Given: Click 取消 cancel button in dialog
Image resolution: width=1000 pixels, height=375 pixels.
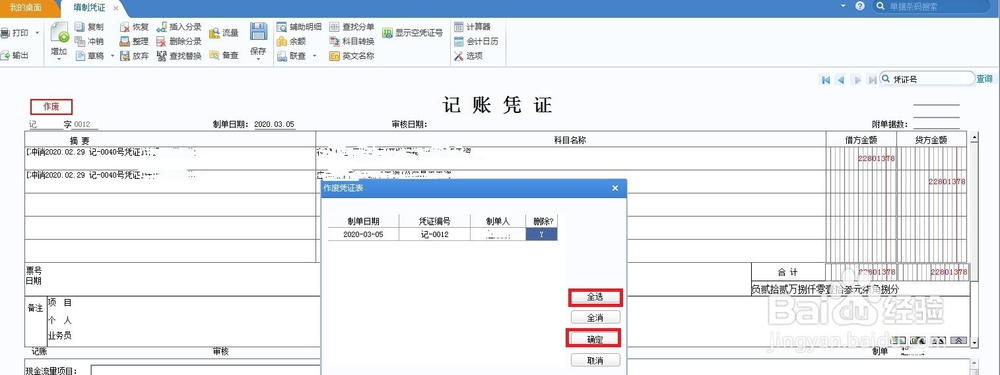Looking at the screenshot, I should (x=594, y=360).
